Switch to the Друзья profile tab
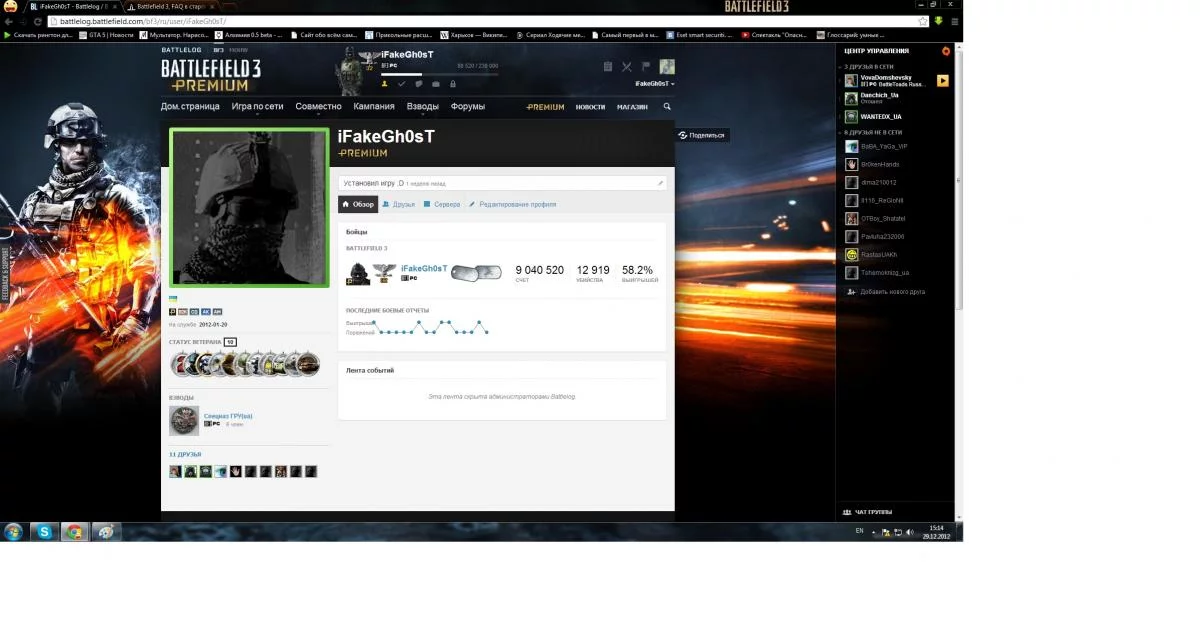This screenshot has height=635, width=1200. [x=398, y=204]
